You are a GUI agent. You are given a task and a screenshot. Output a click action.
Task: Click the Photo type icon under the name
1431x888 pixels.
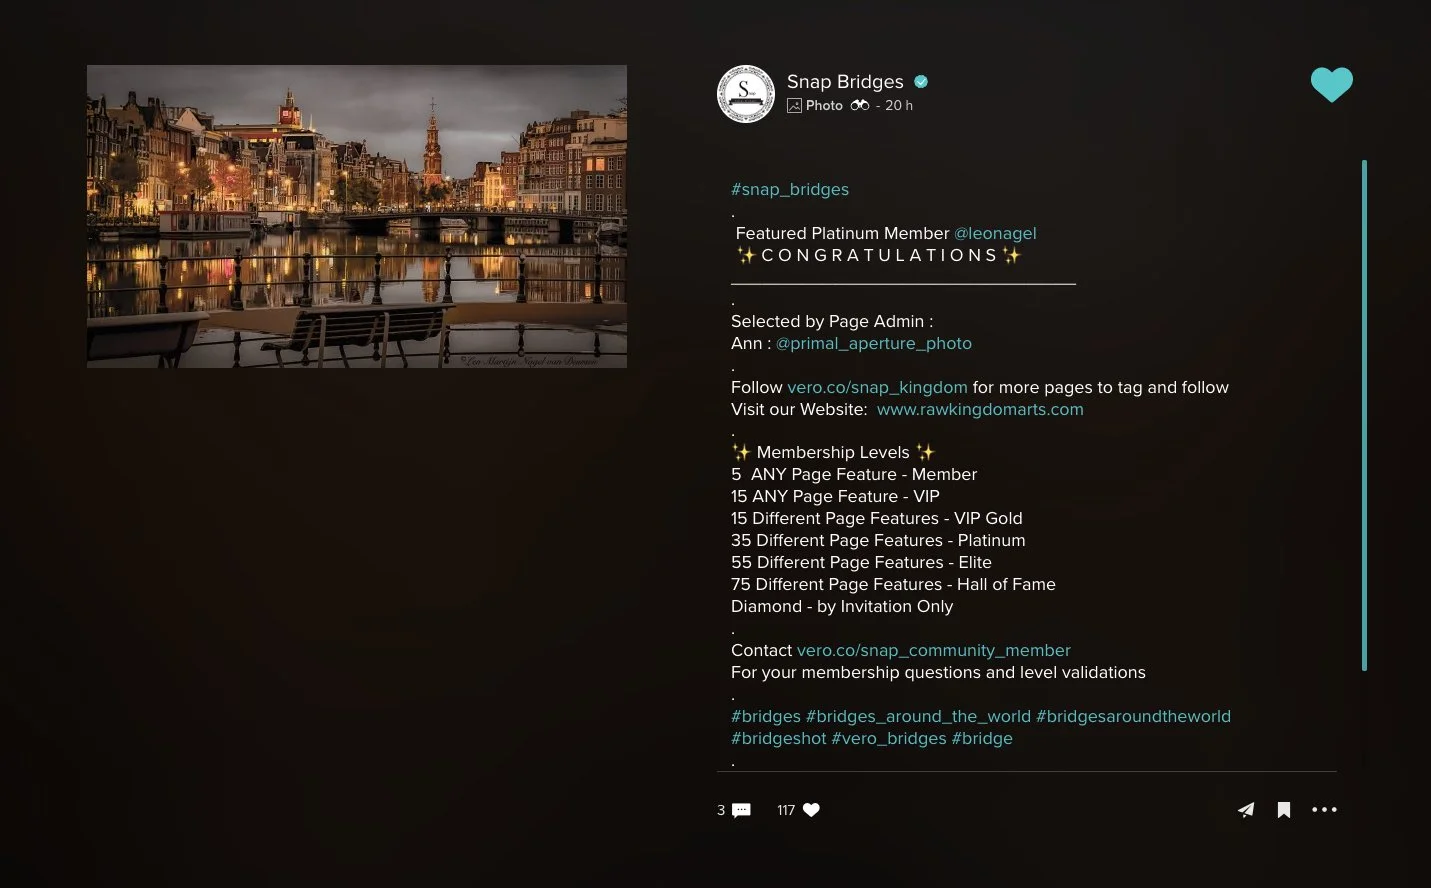pos(794,105)
